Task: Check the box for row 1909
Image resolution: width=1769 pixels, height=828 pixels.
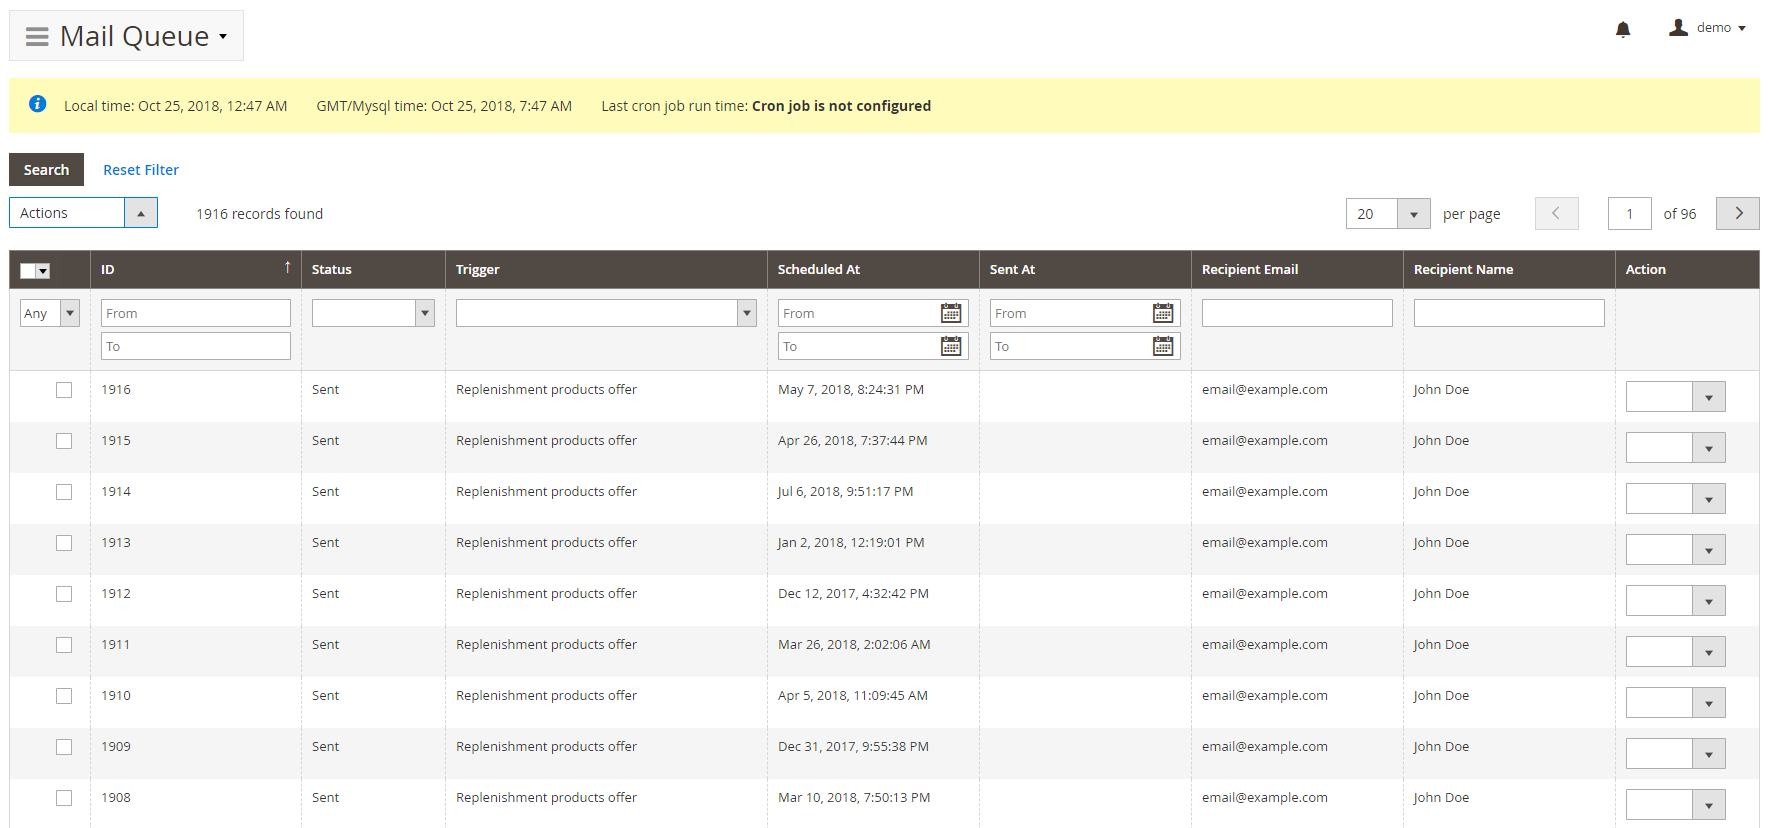Action: pos(64,747)
